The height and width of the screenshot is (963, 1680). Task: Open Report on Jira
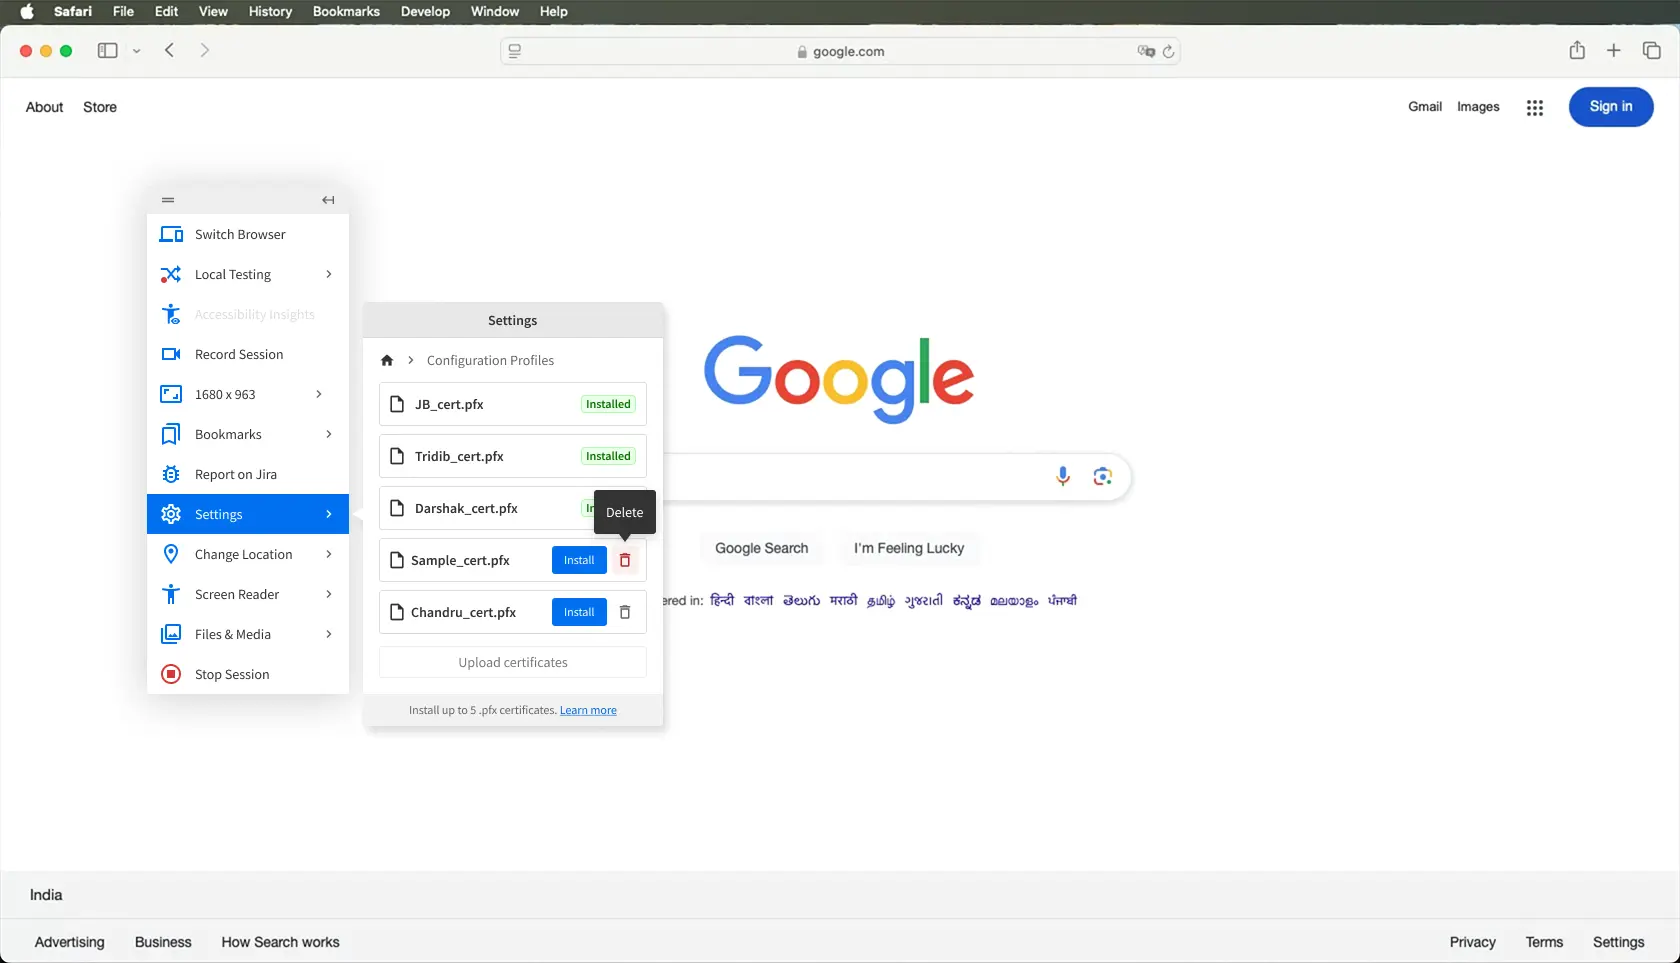click(x=236, y=474)
